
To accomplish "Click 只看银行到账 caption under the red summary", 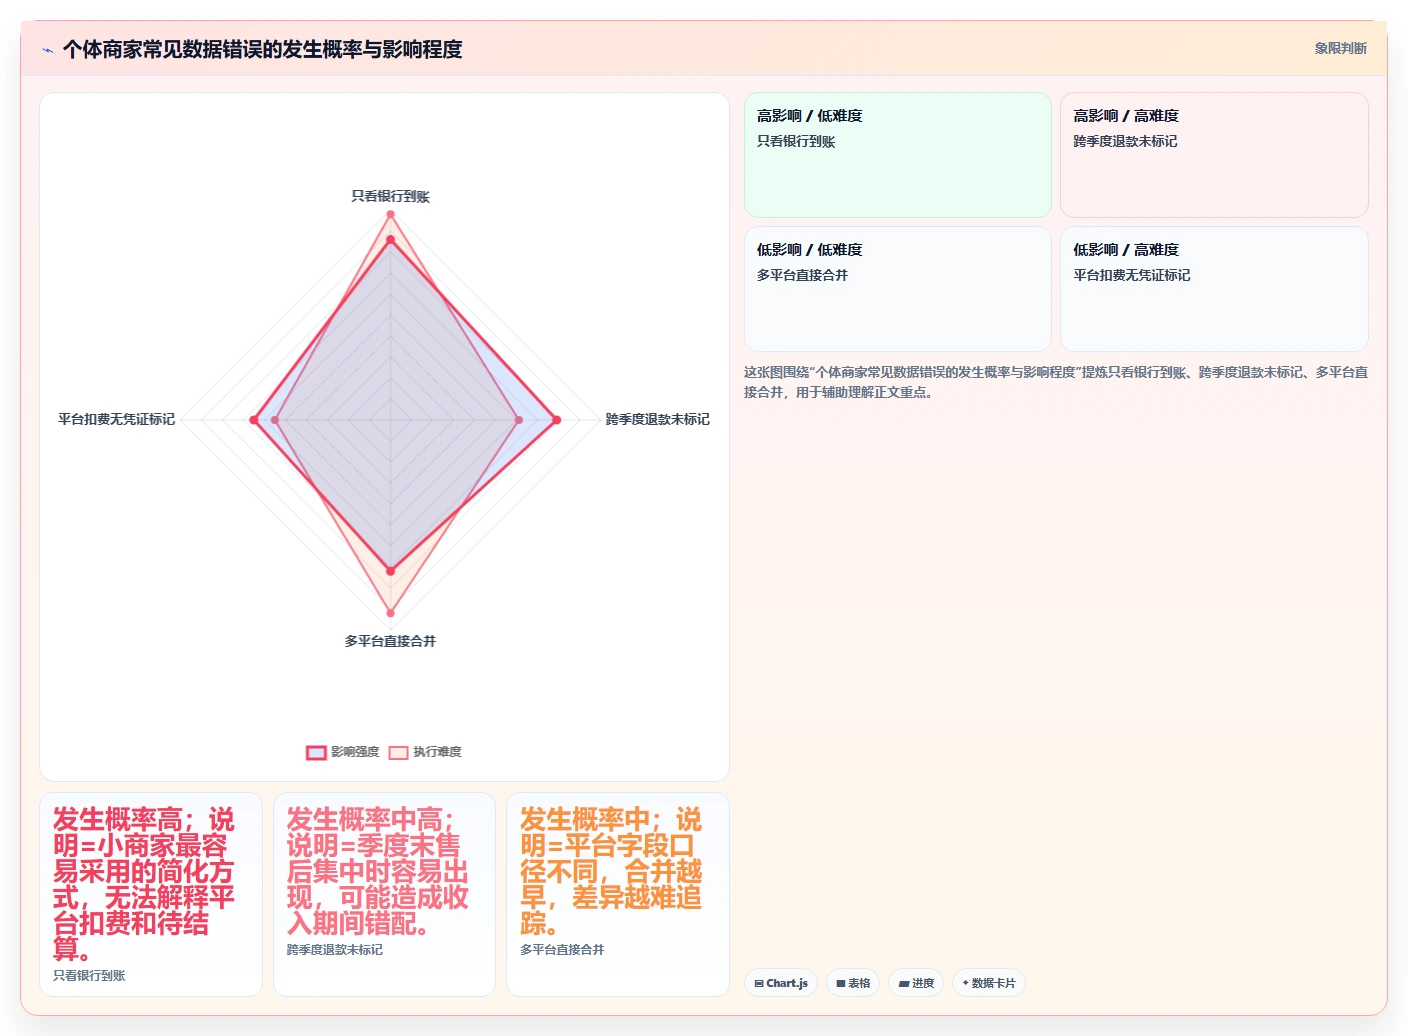I will pyautogui.click(x=89, y=975).
